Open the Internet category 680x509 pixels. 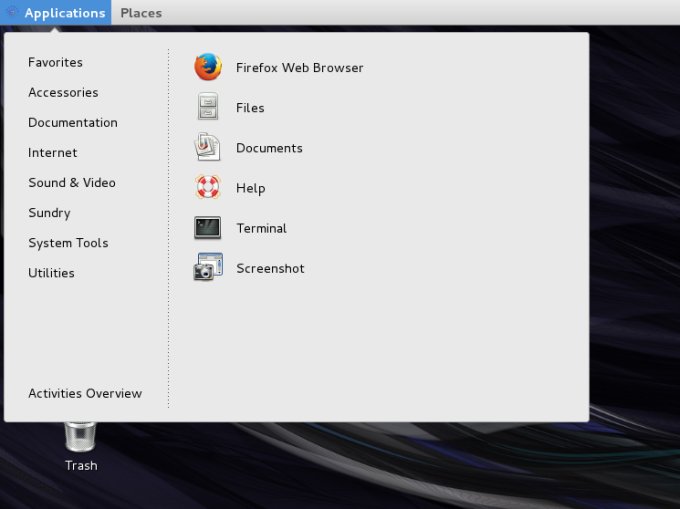[x=52, y=152]
